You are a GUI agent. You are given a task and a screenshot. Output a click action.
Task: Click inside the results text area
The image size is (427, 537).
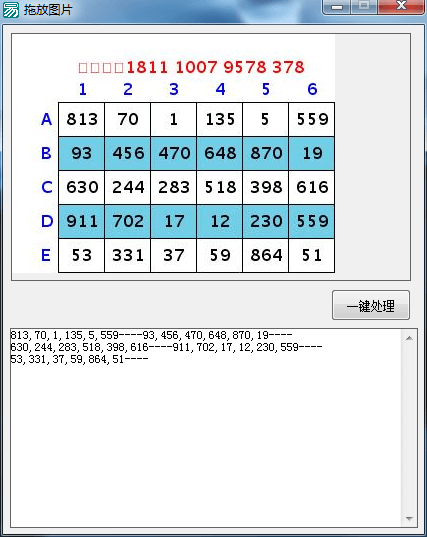[x=205, y=428]
